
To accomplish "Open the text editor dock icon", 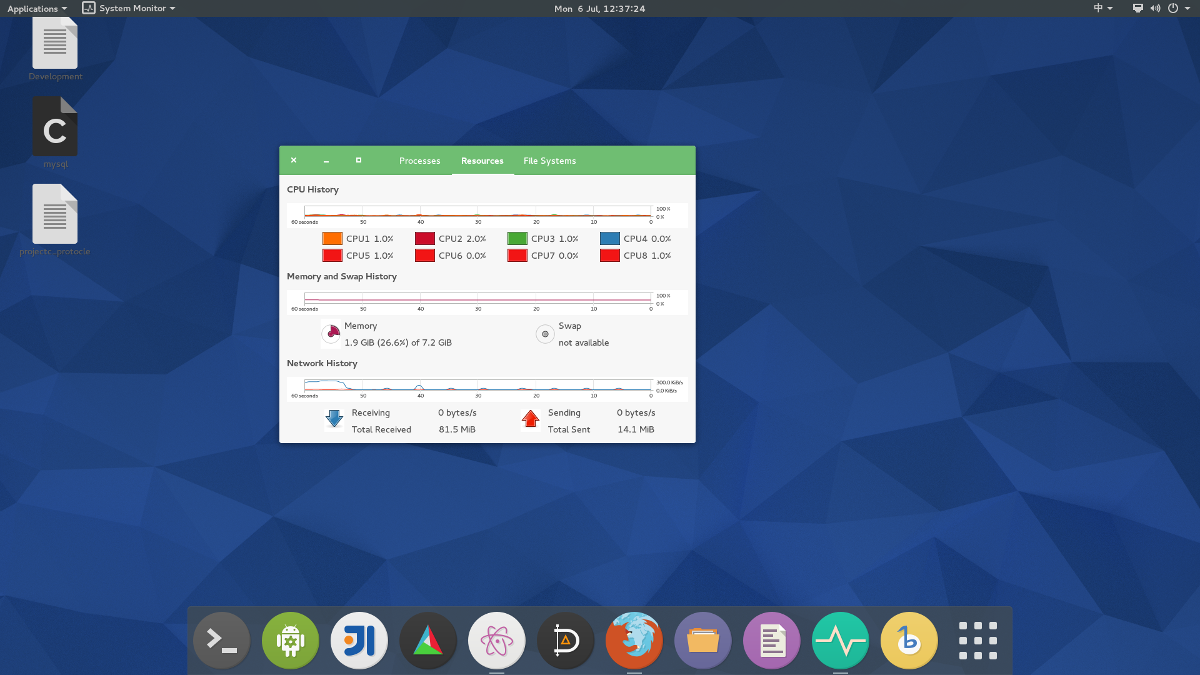I will pos(771,640).
